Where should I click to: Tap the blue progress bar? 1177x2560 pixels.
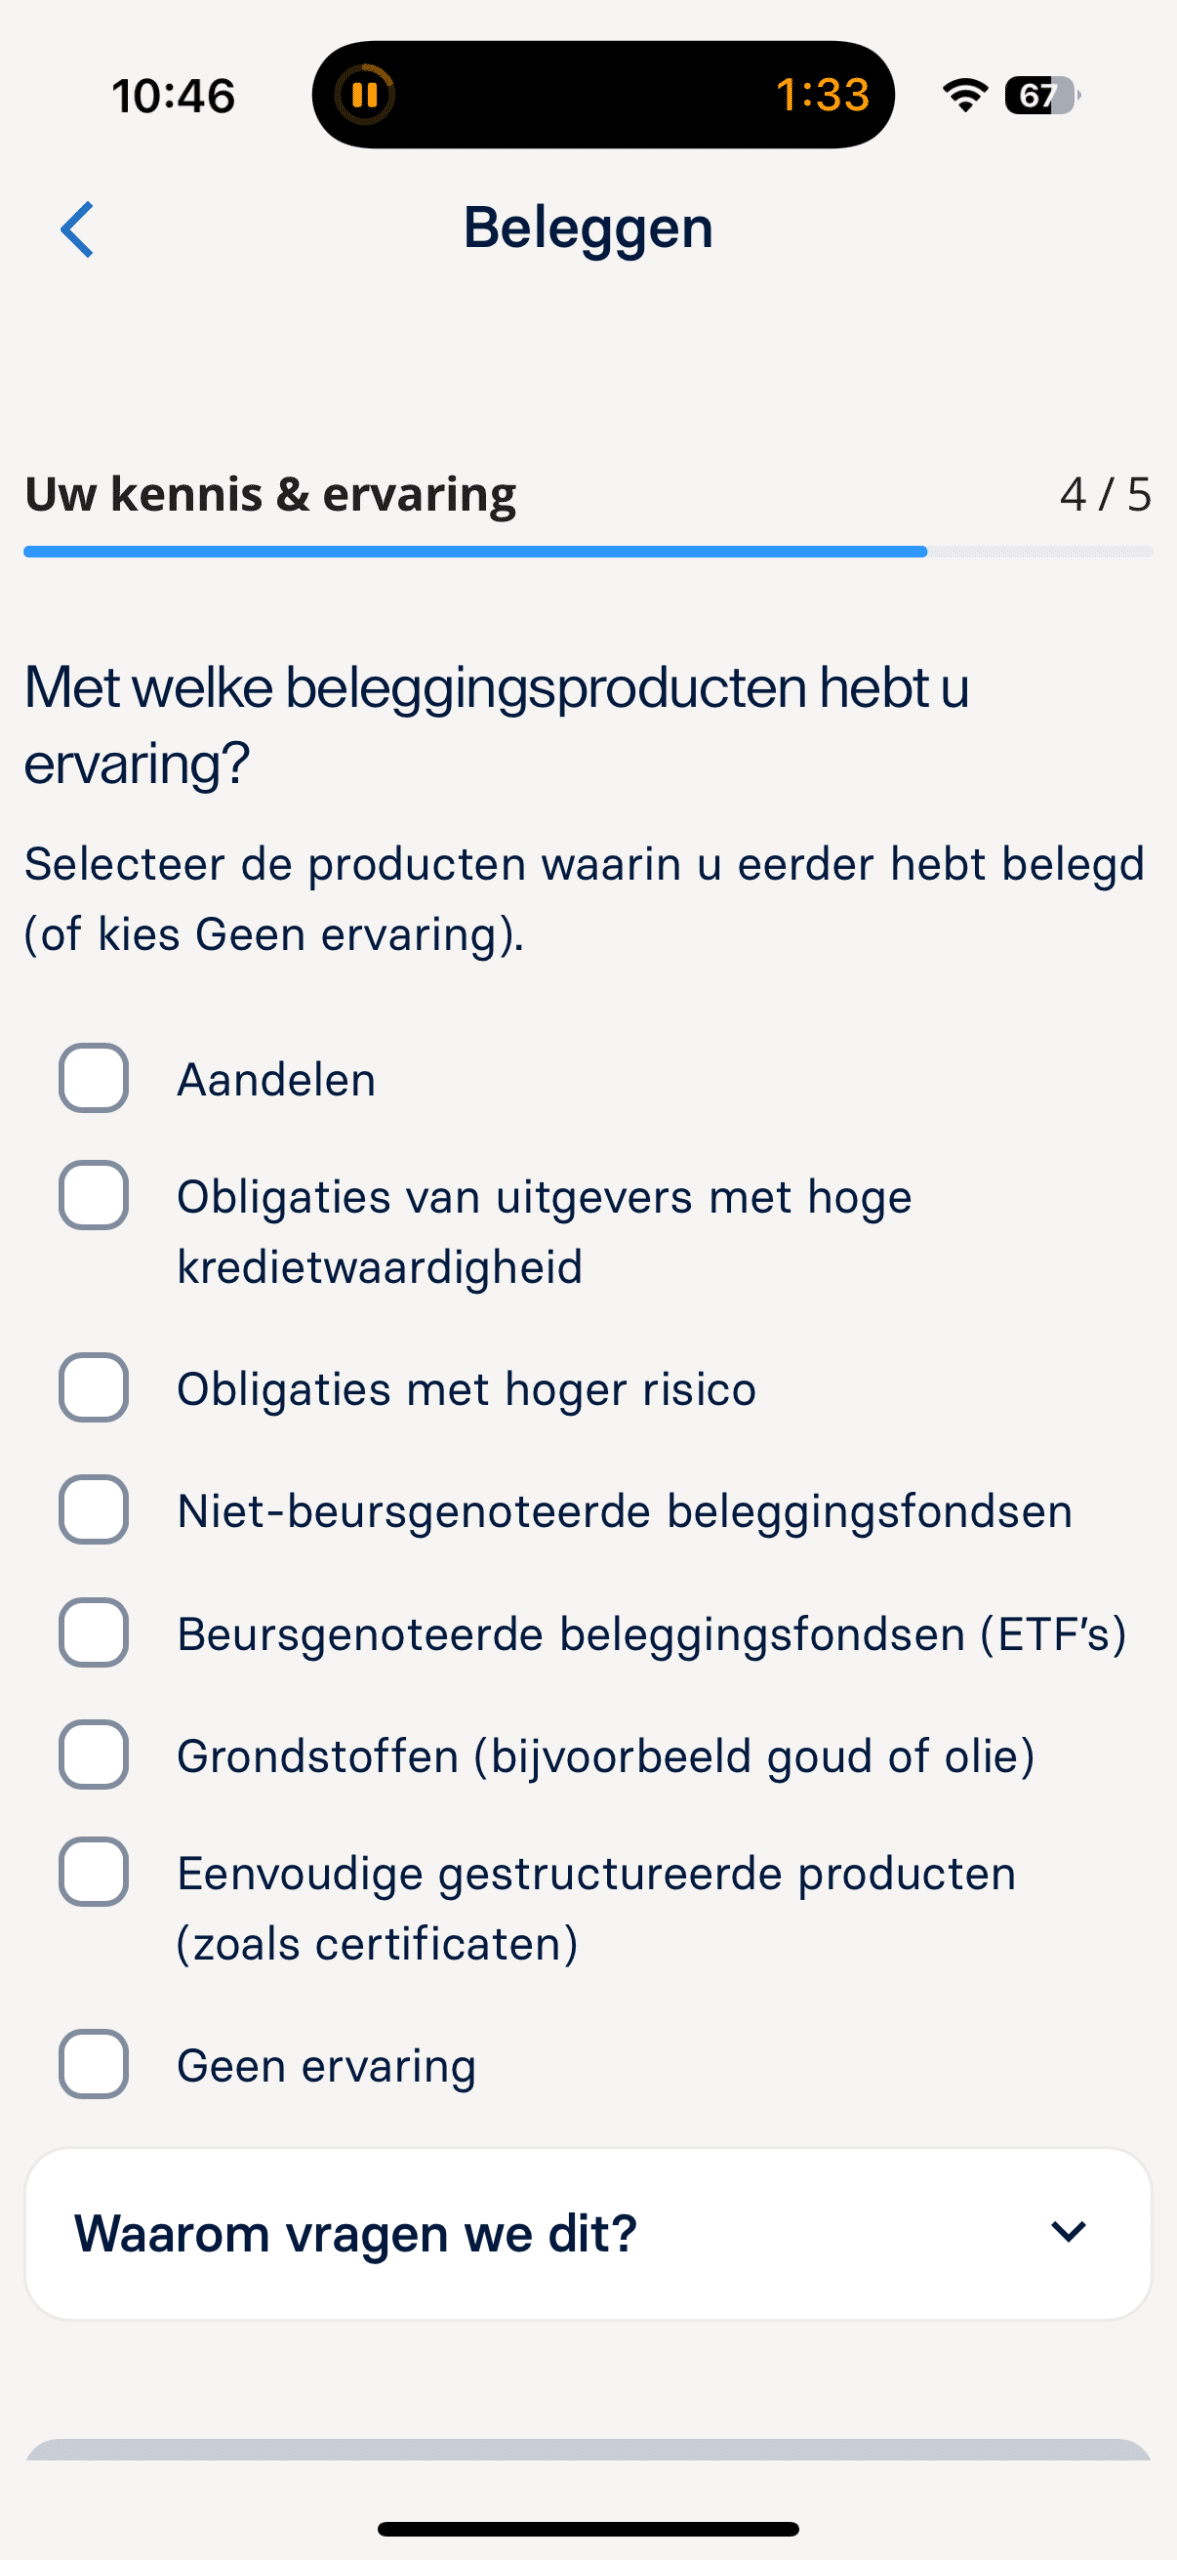coord(475,551)
